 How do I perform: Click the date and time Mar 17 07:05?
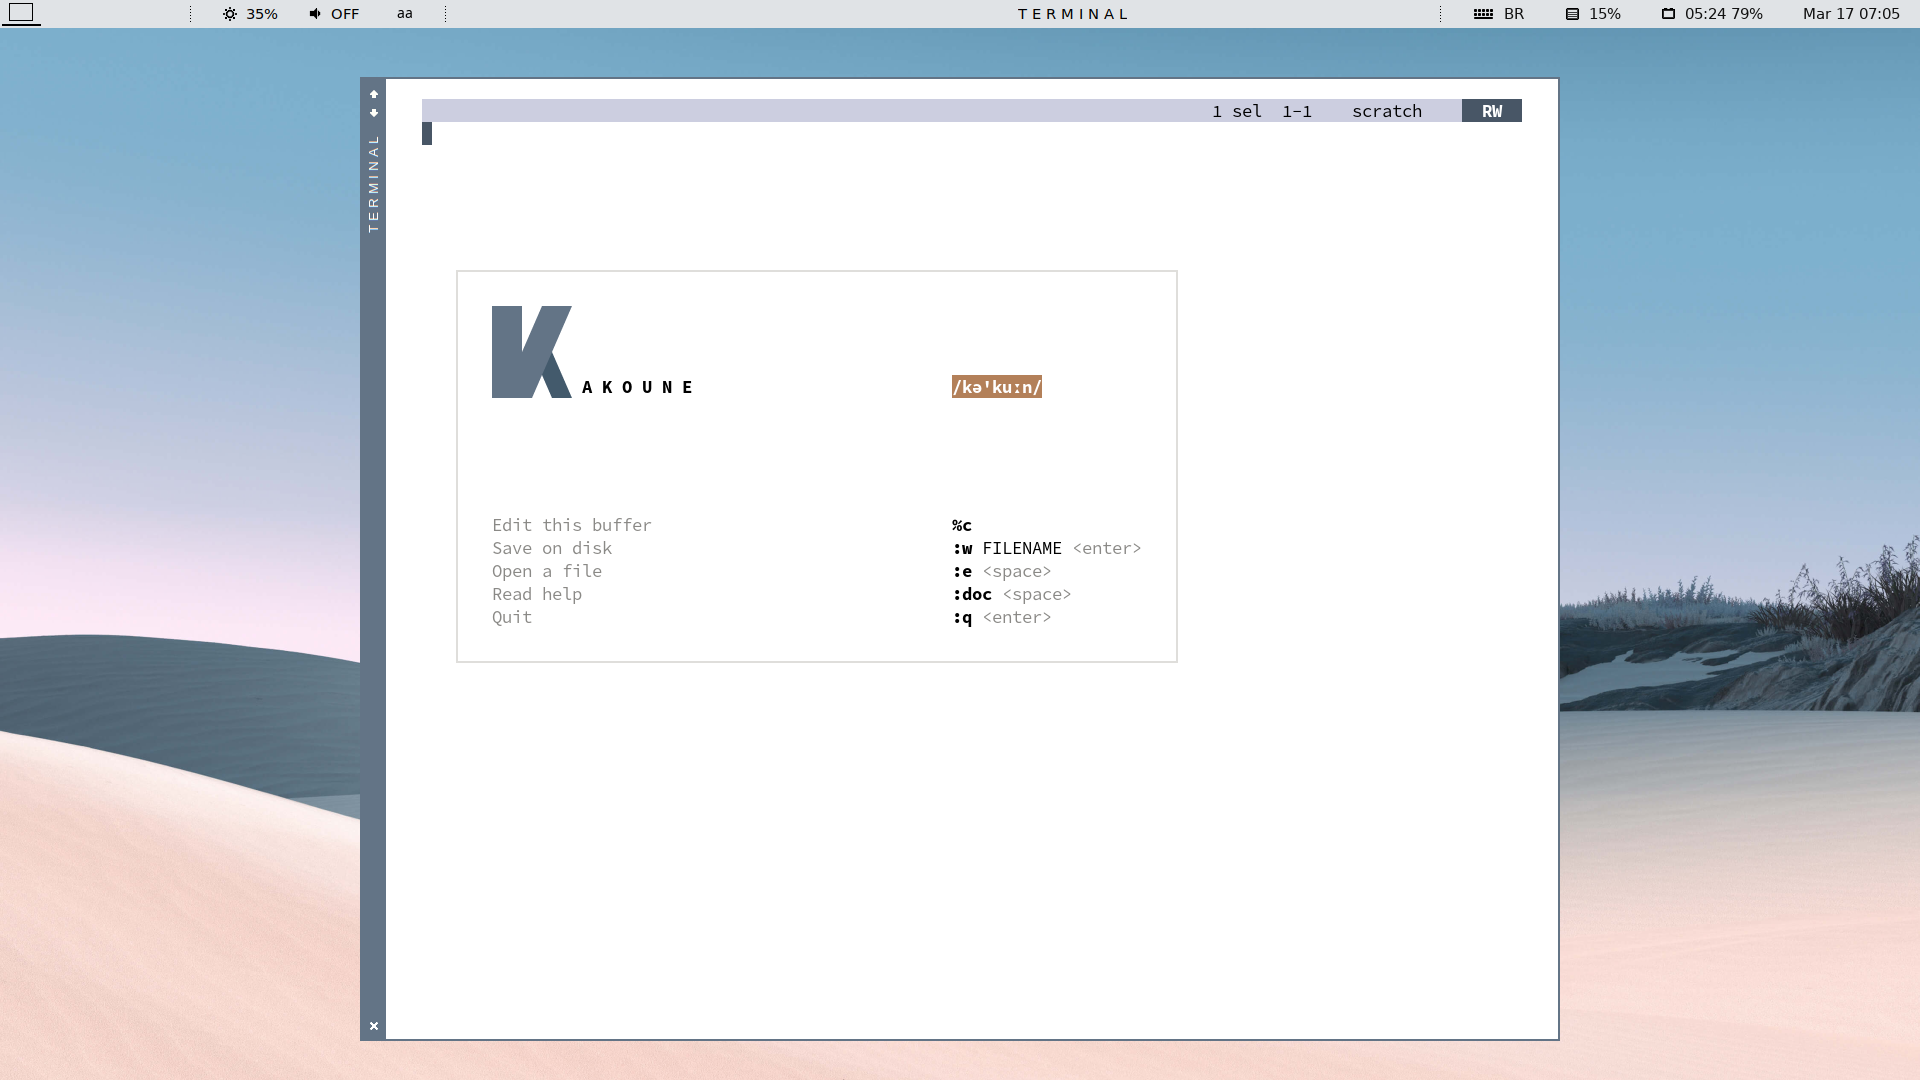pos(1850,14)
